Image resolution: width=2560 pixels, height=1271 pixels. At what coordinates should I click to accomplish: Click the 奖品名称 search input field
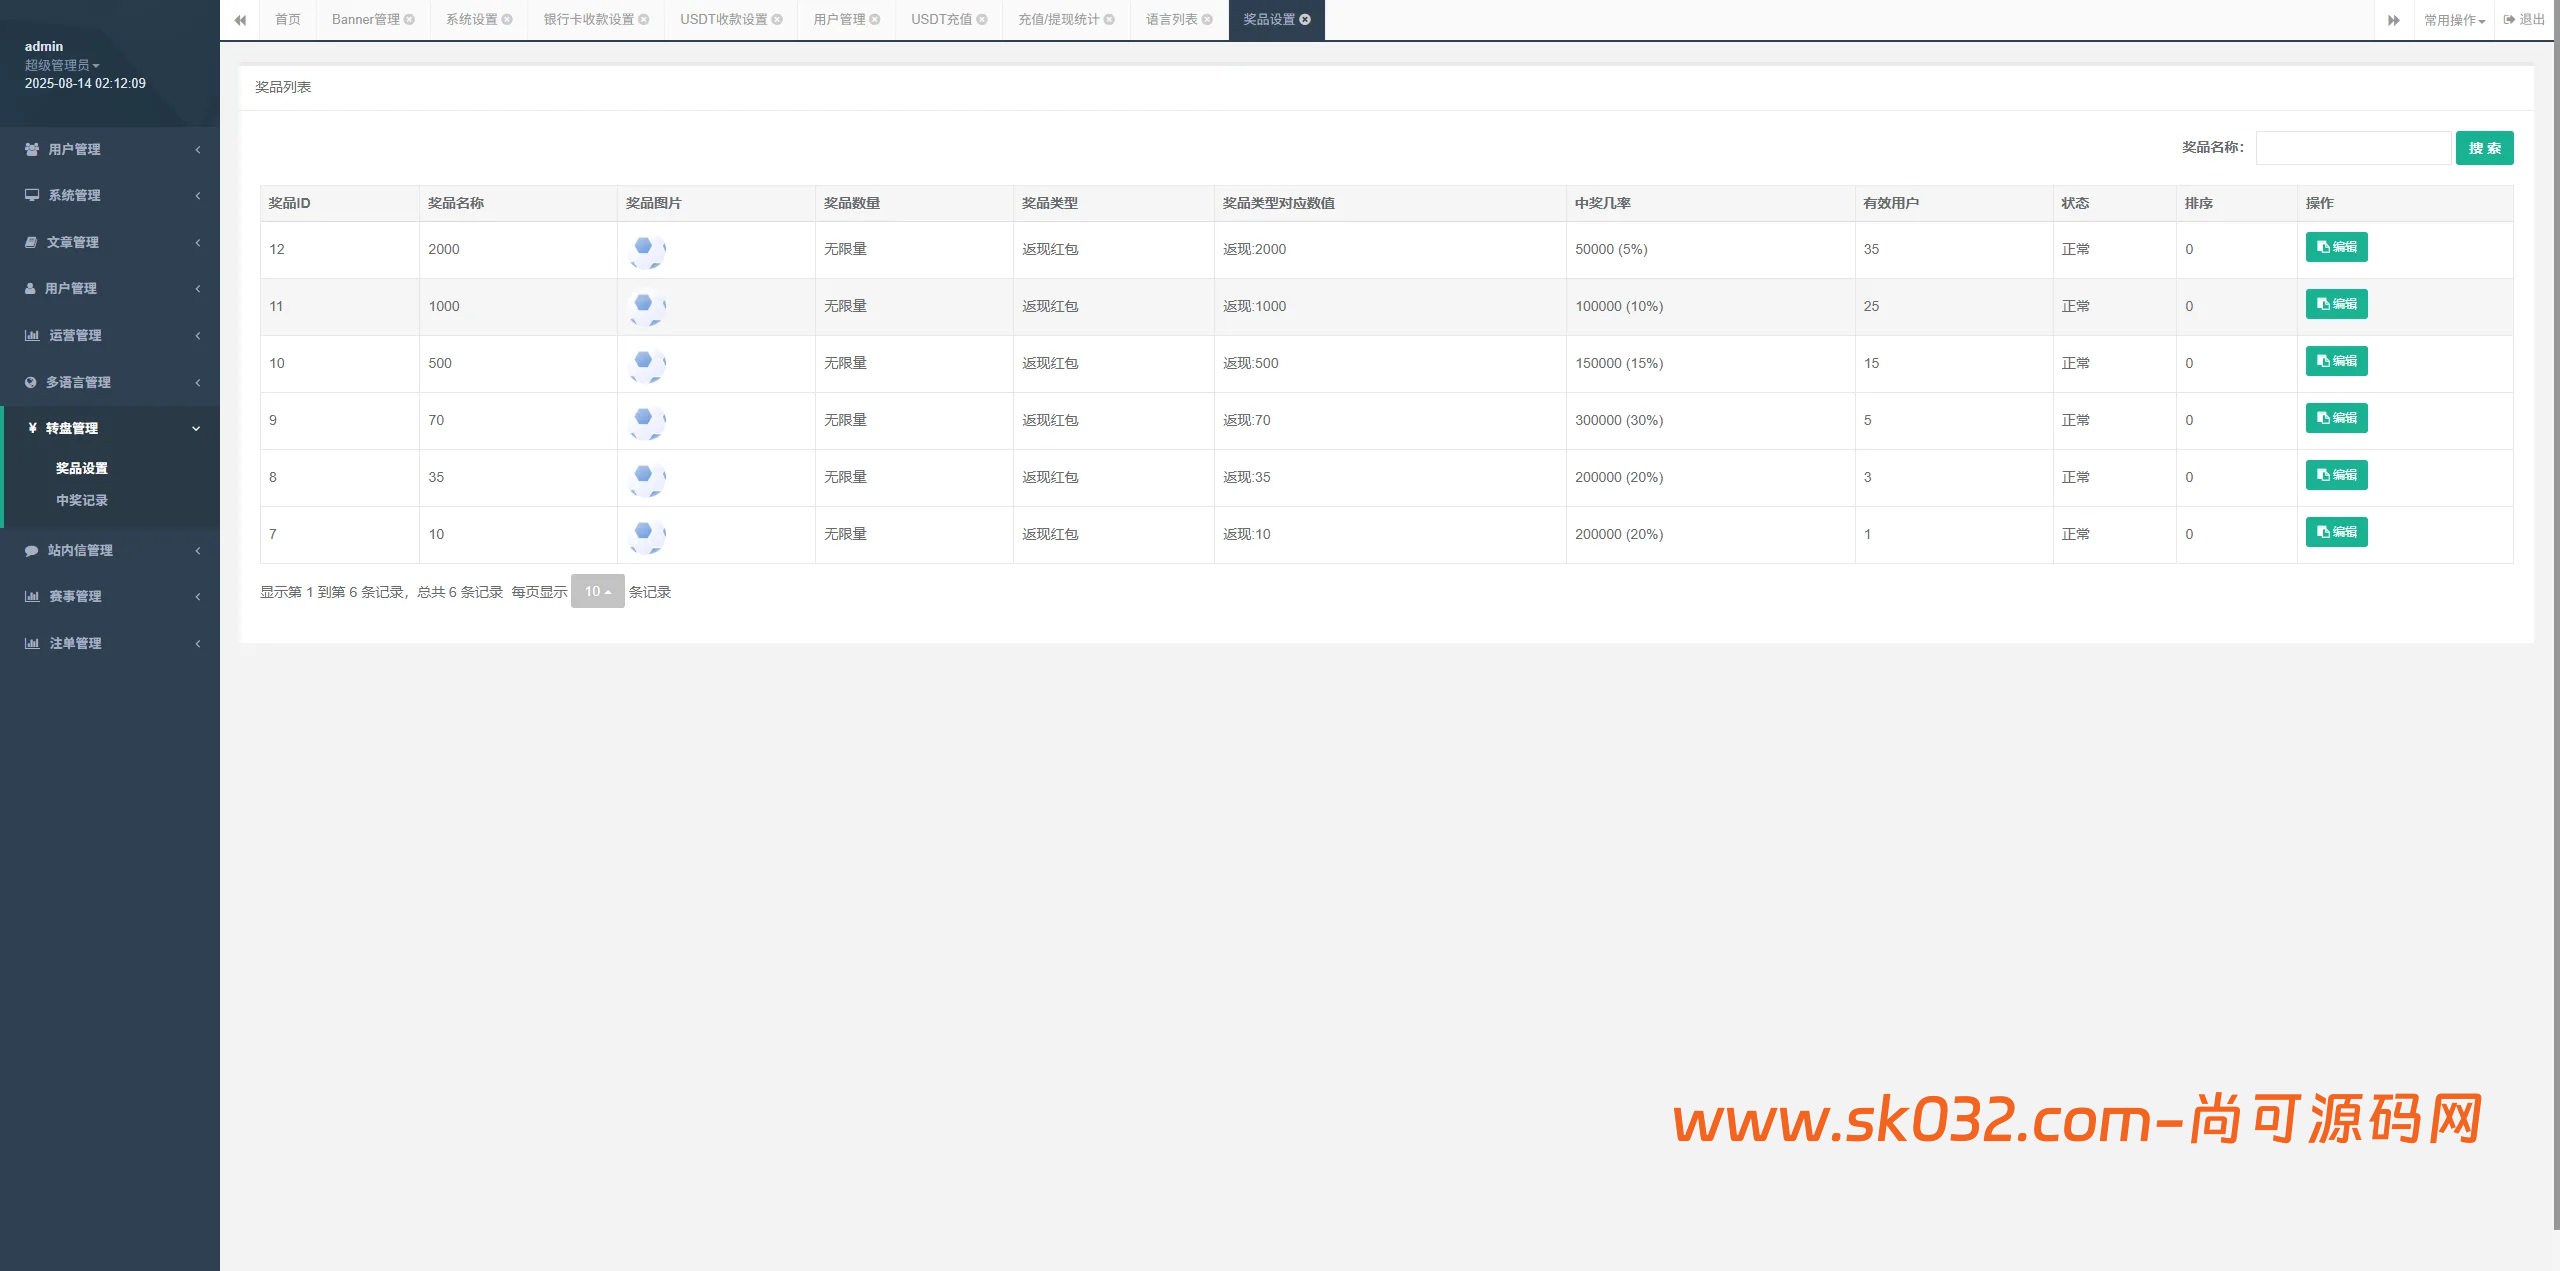(x=2352, y=148)
